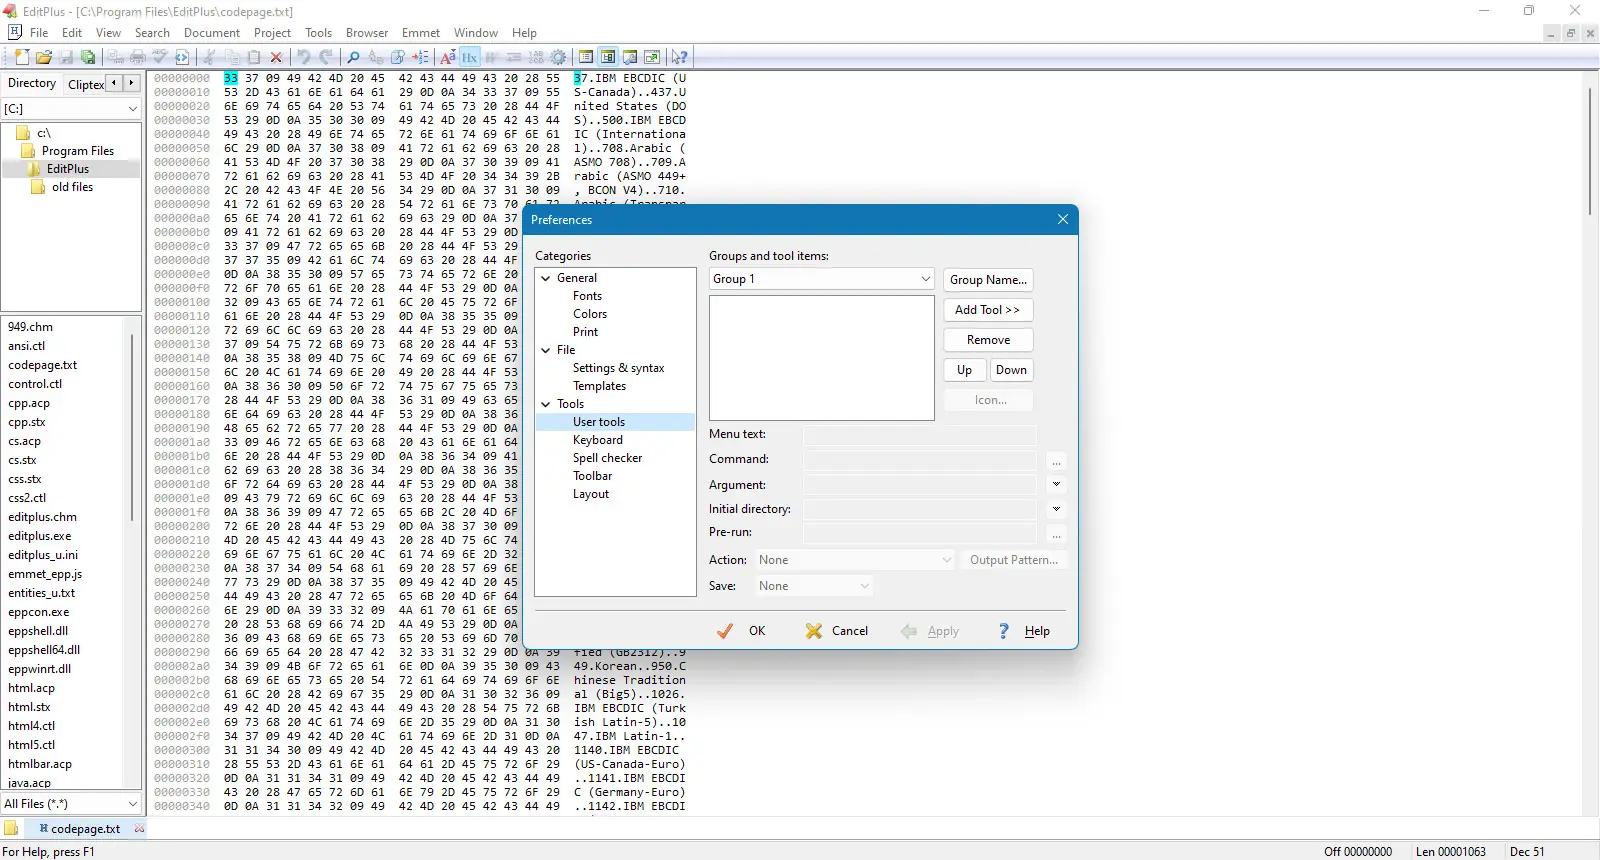
Task: Click the red X Delete toolbar icon
Action: click(276, 57)
